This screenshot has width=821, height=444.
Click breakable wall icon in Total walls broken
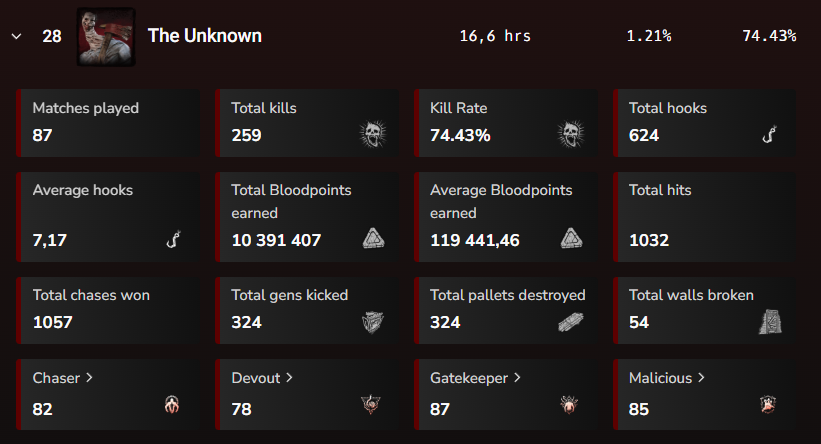coord(770,321)
